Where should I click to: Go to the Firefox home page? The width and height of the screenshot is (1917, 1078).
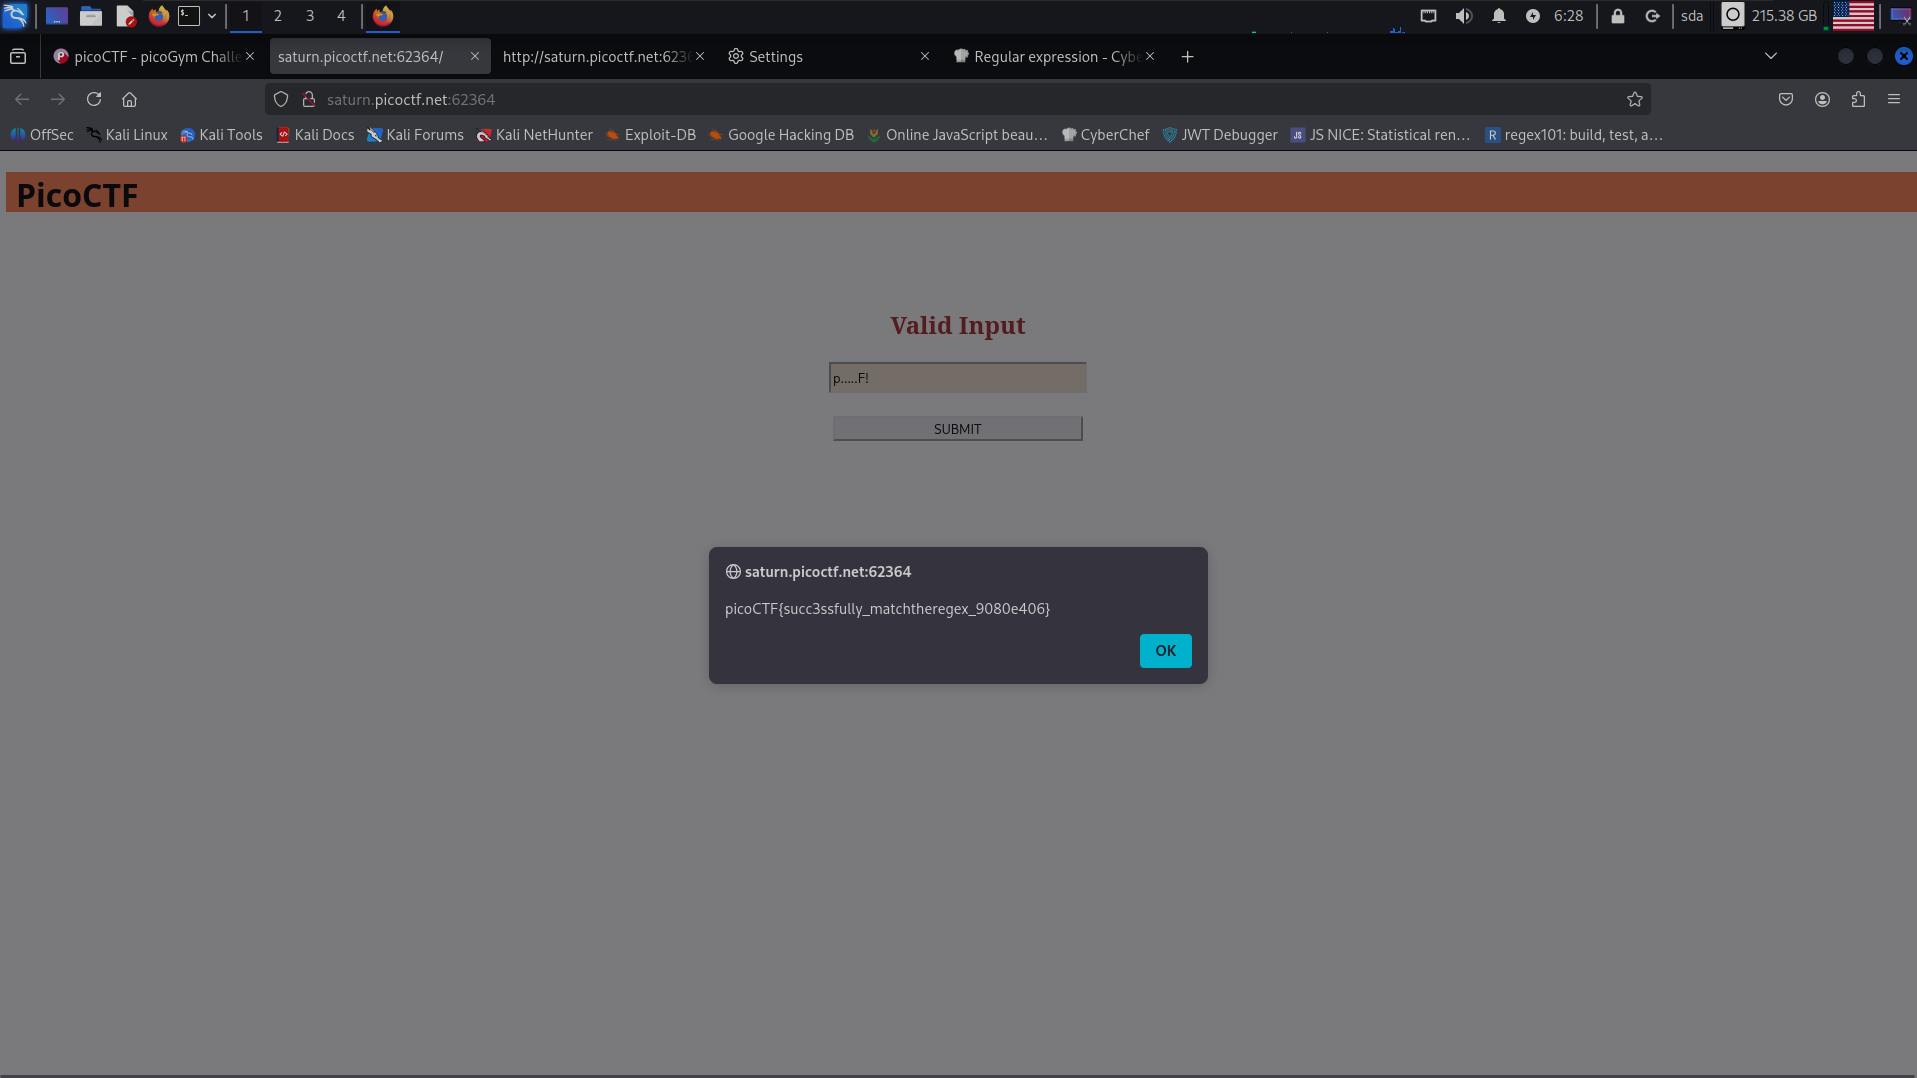coord(129,99)
